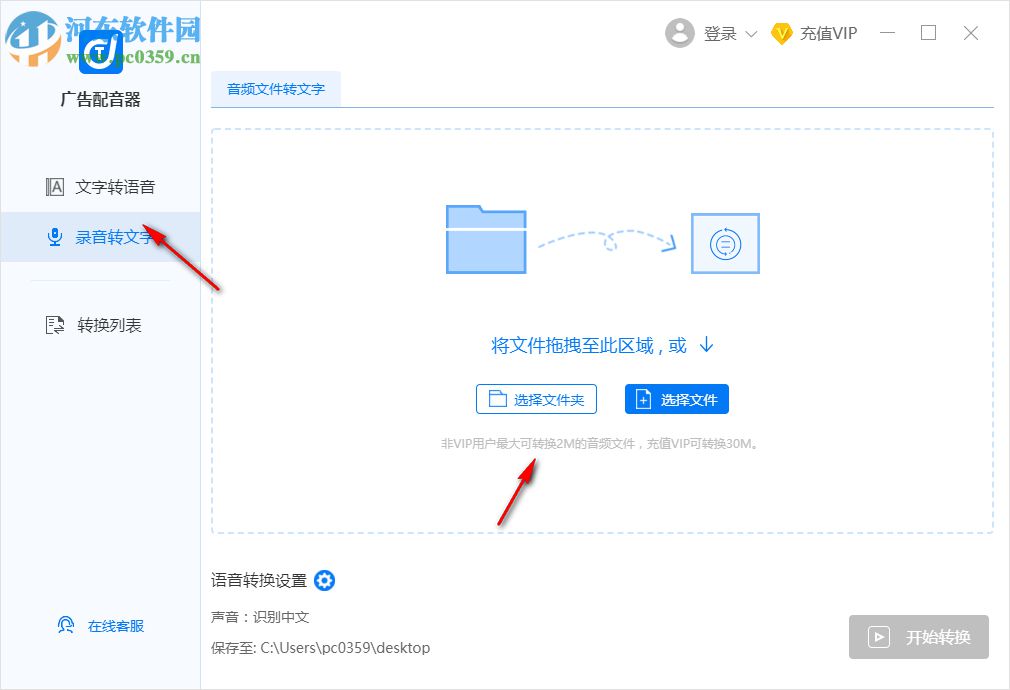The image size is (1010, 690).
Task: Click the audio-to-text circle illustration
Action: pyautogui.click(x=725, y=242)
